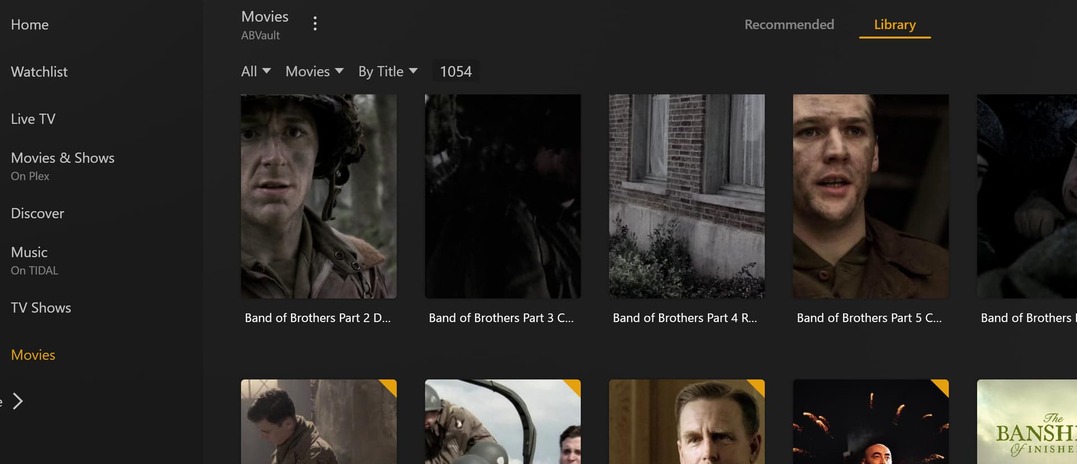
Task: Open Watchlist in the sidebar
Action: point(39,71)
